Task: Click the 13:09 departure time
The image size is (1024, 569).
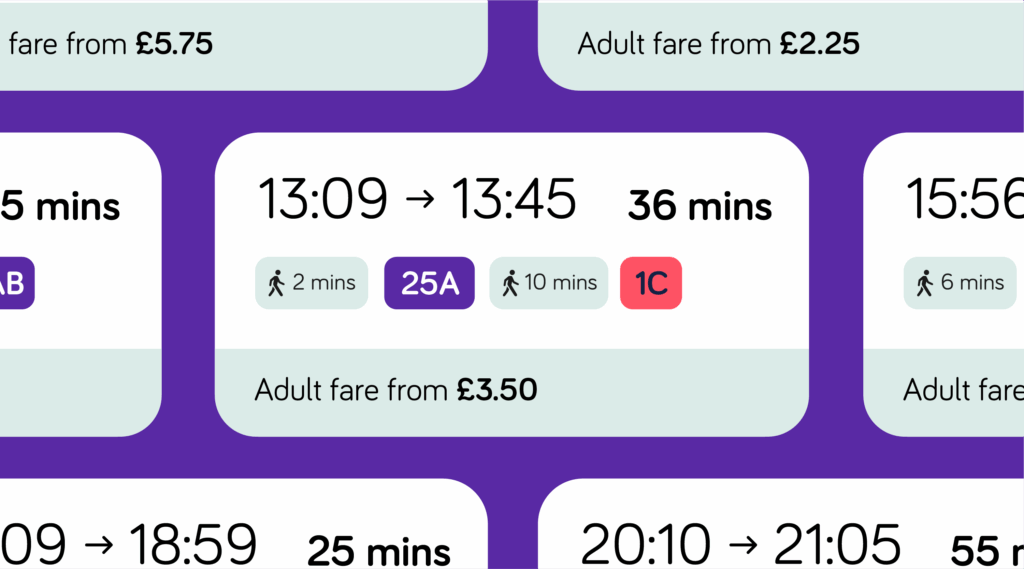Action: tap(323, 199)
